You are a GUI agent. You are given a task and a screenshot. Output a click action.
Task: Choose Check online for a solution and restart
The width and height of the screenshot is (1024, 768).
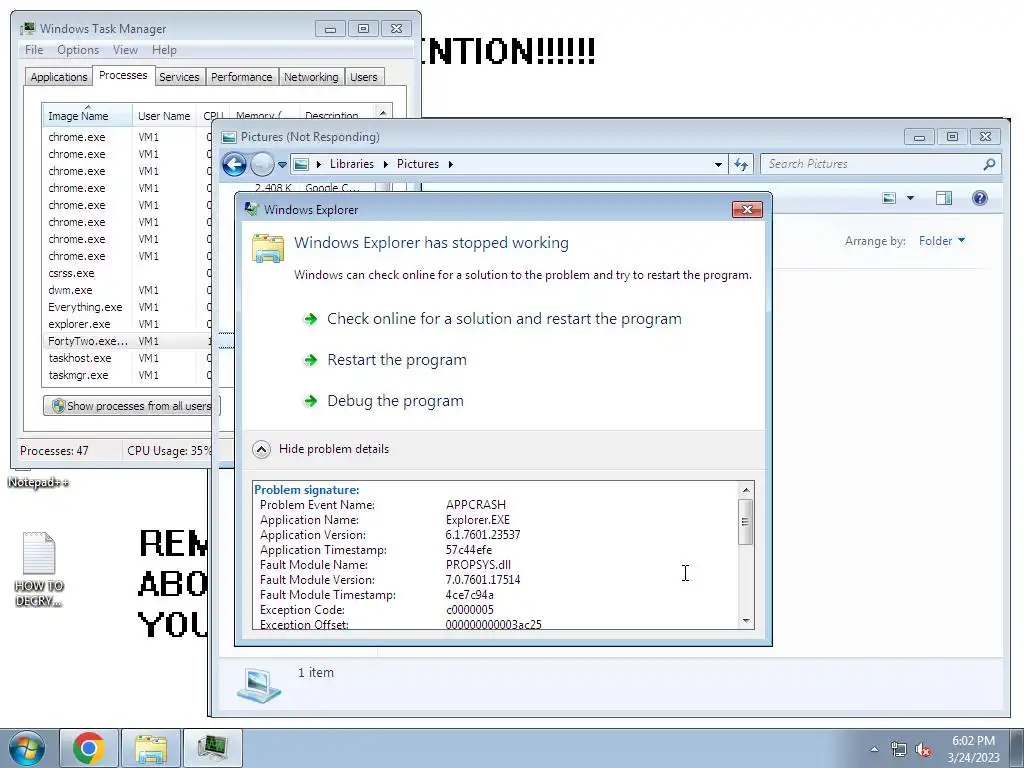pyautogui.click(x=493, y=319)
